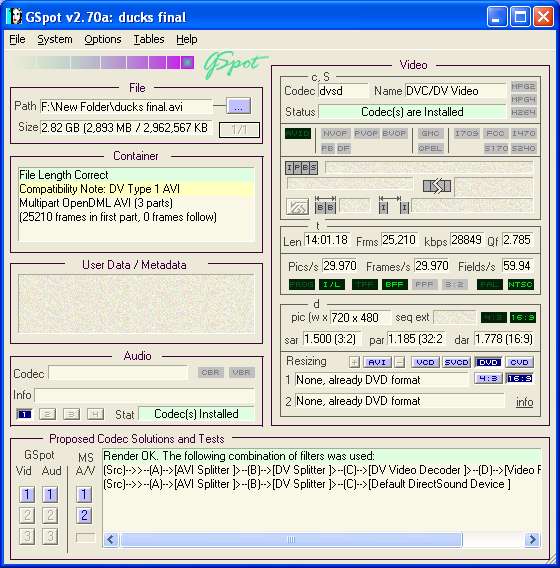
Task: Click the horizontal scrollbar right arrow
Action: [532, 539]
